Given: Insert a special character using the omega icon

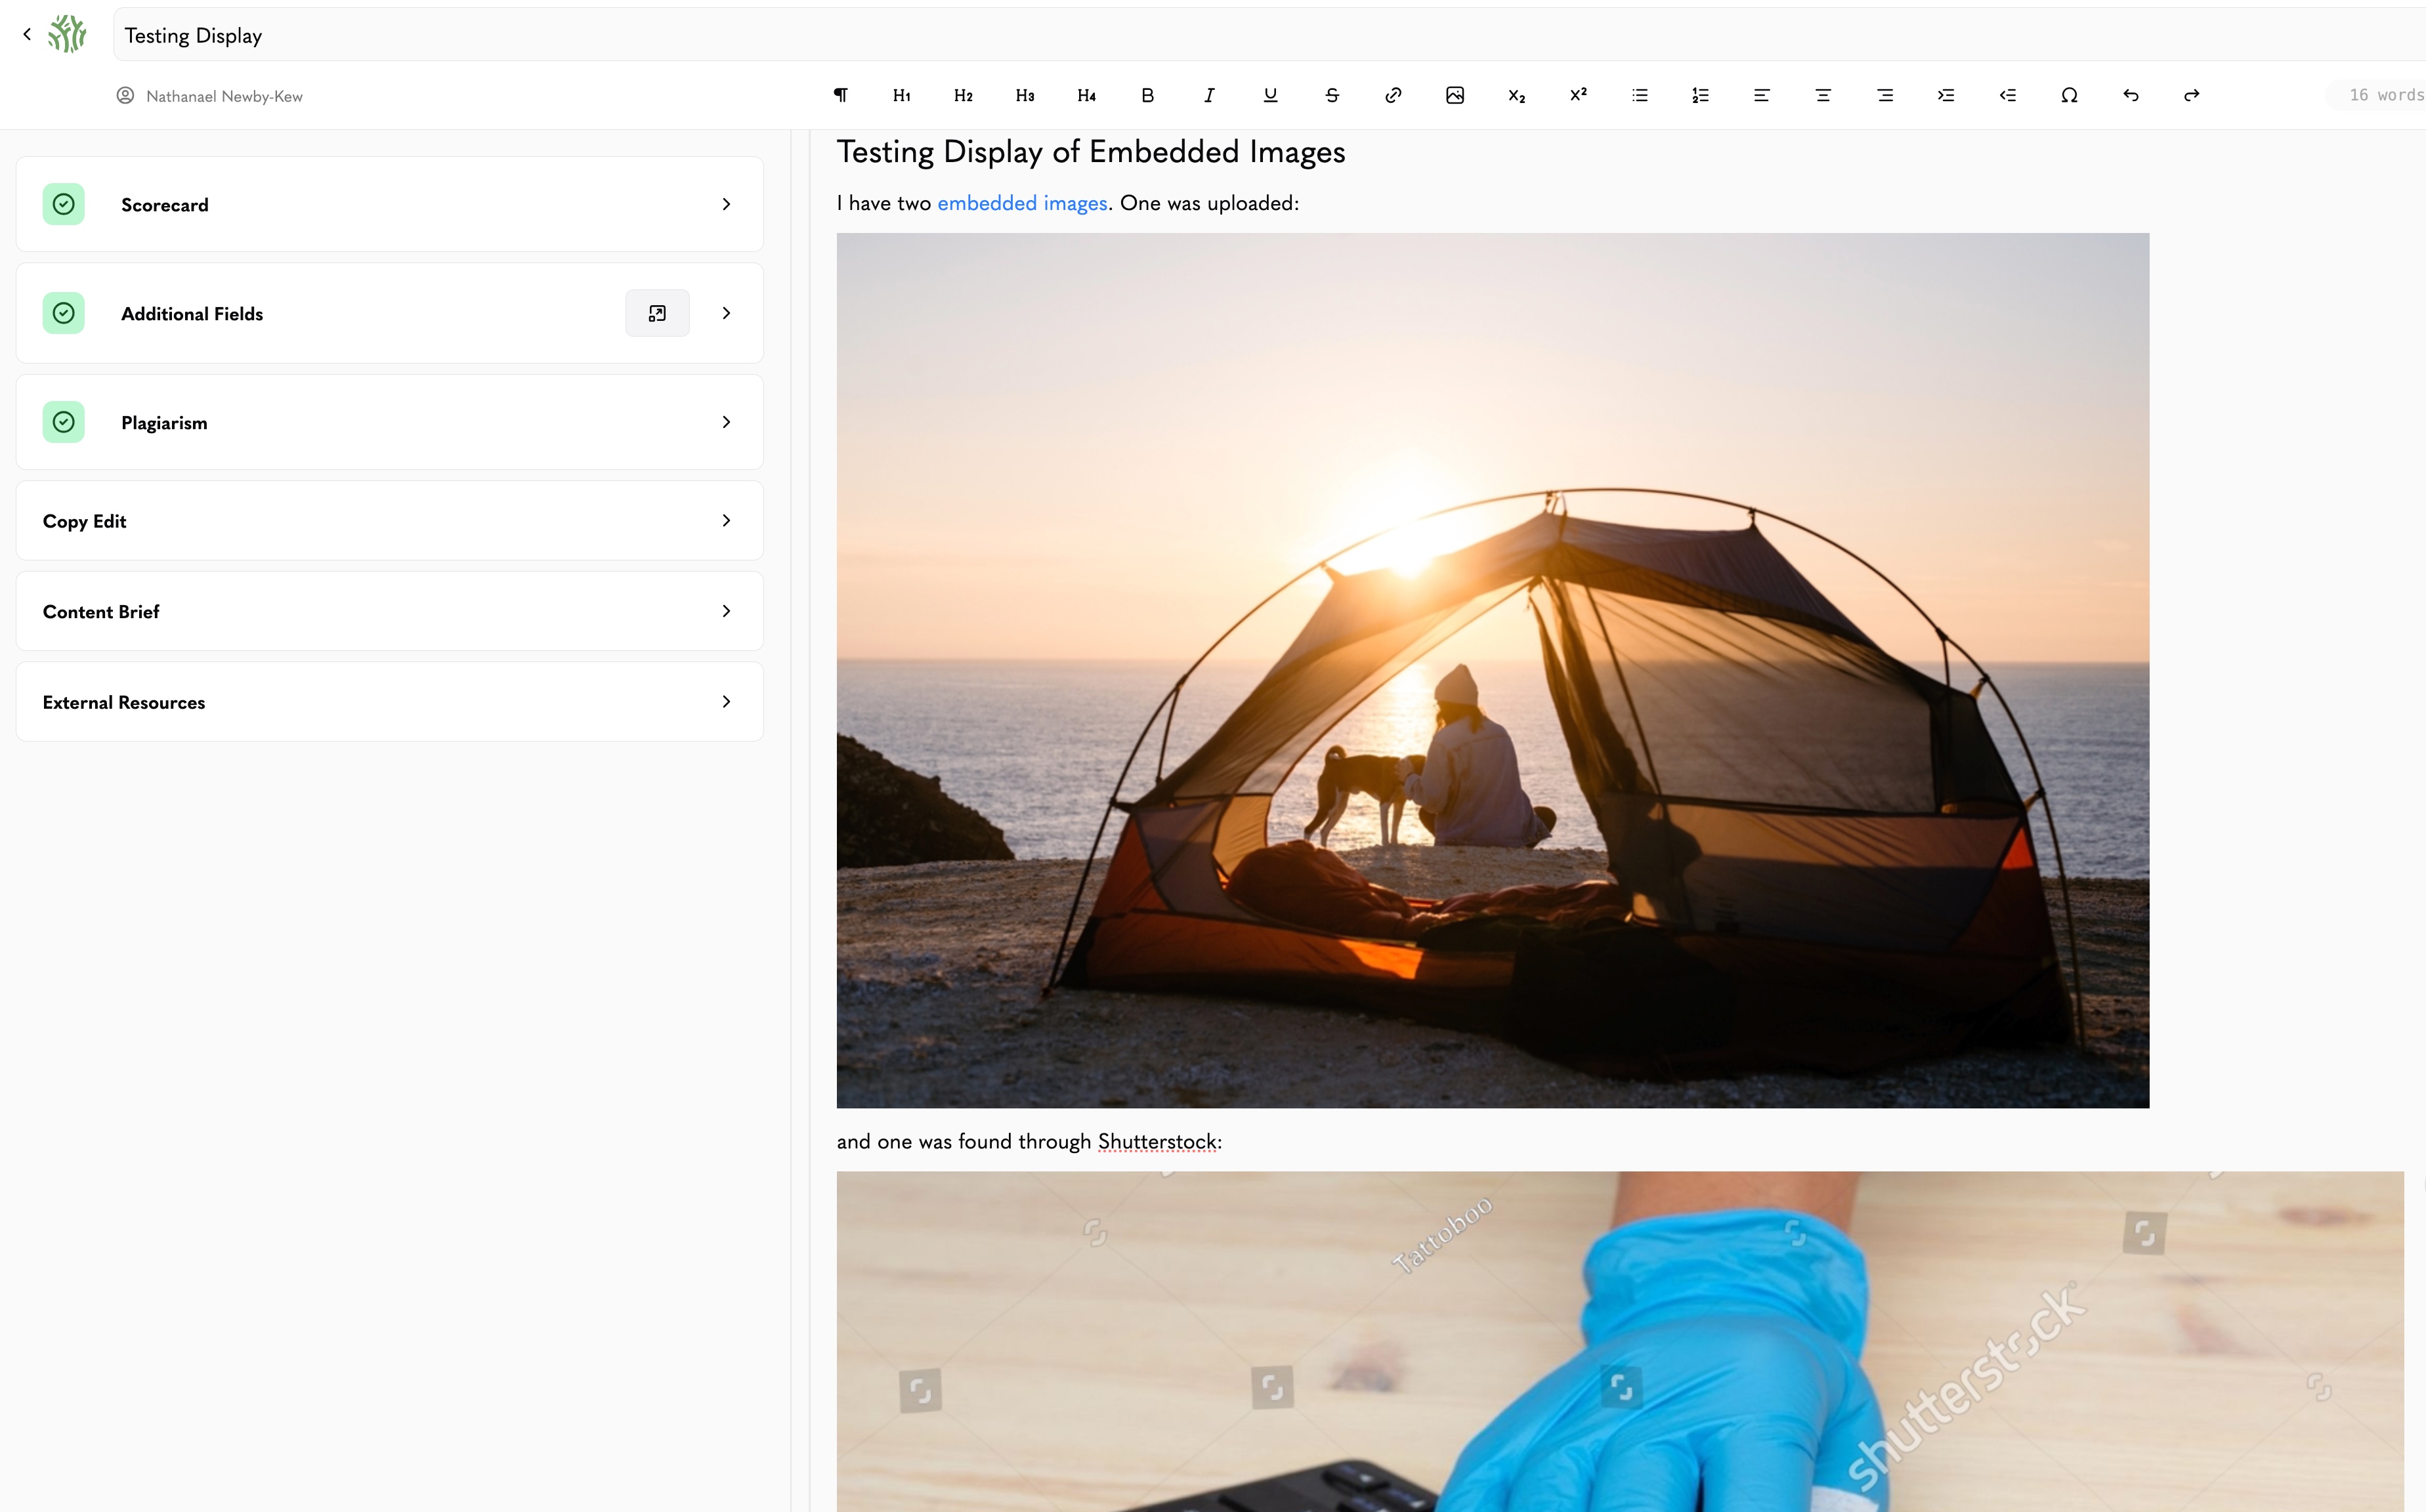Looking at the screenshot, I should point(2069,95).
